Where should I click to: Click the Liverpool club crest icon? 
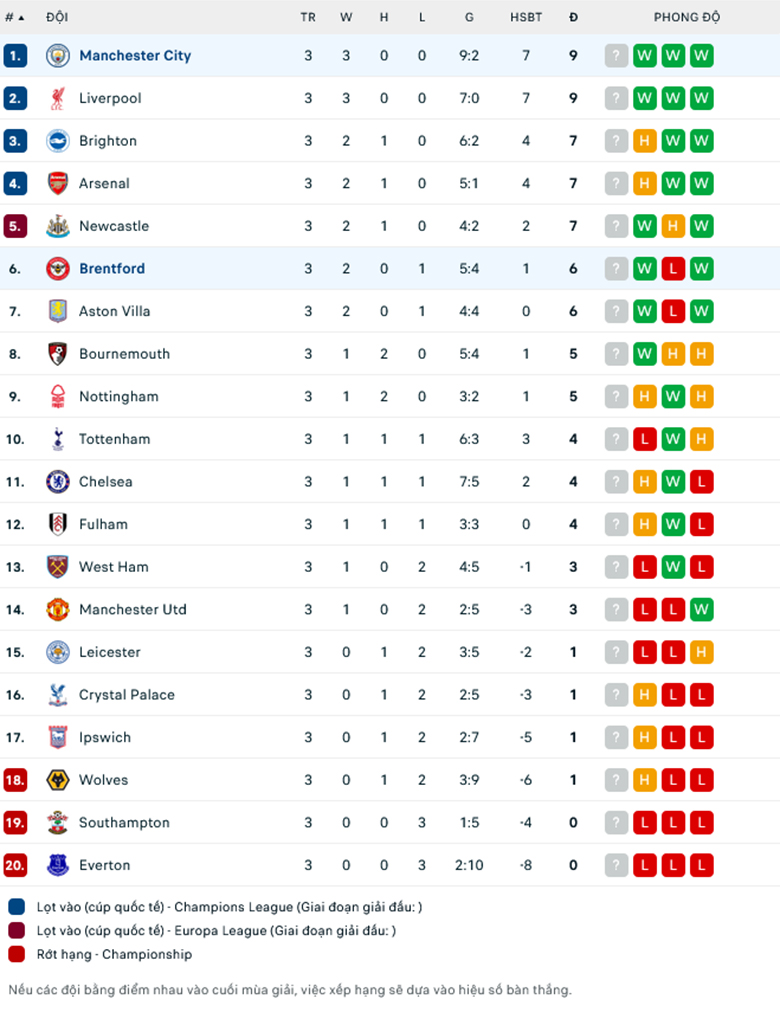[x=58, y=98]
